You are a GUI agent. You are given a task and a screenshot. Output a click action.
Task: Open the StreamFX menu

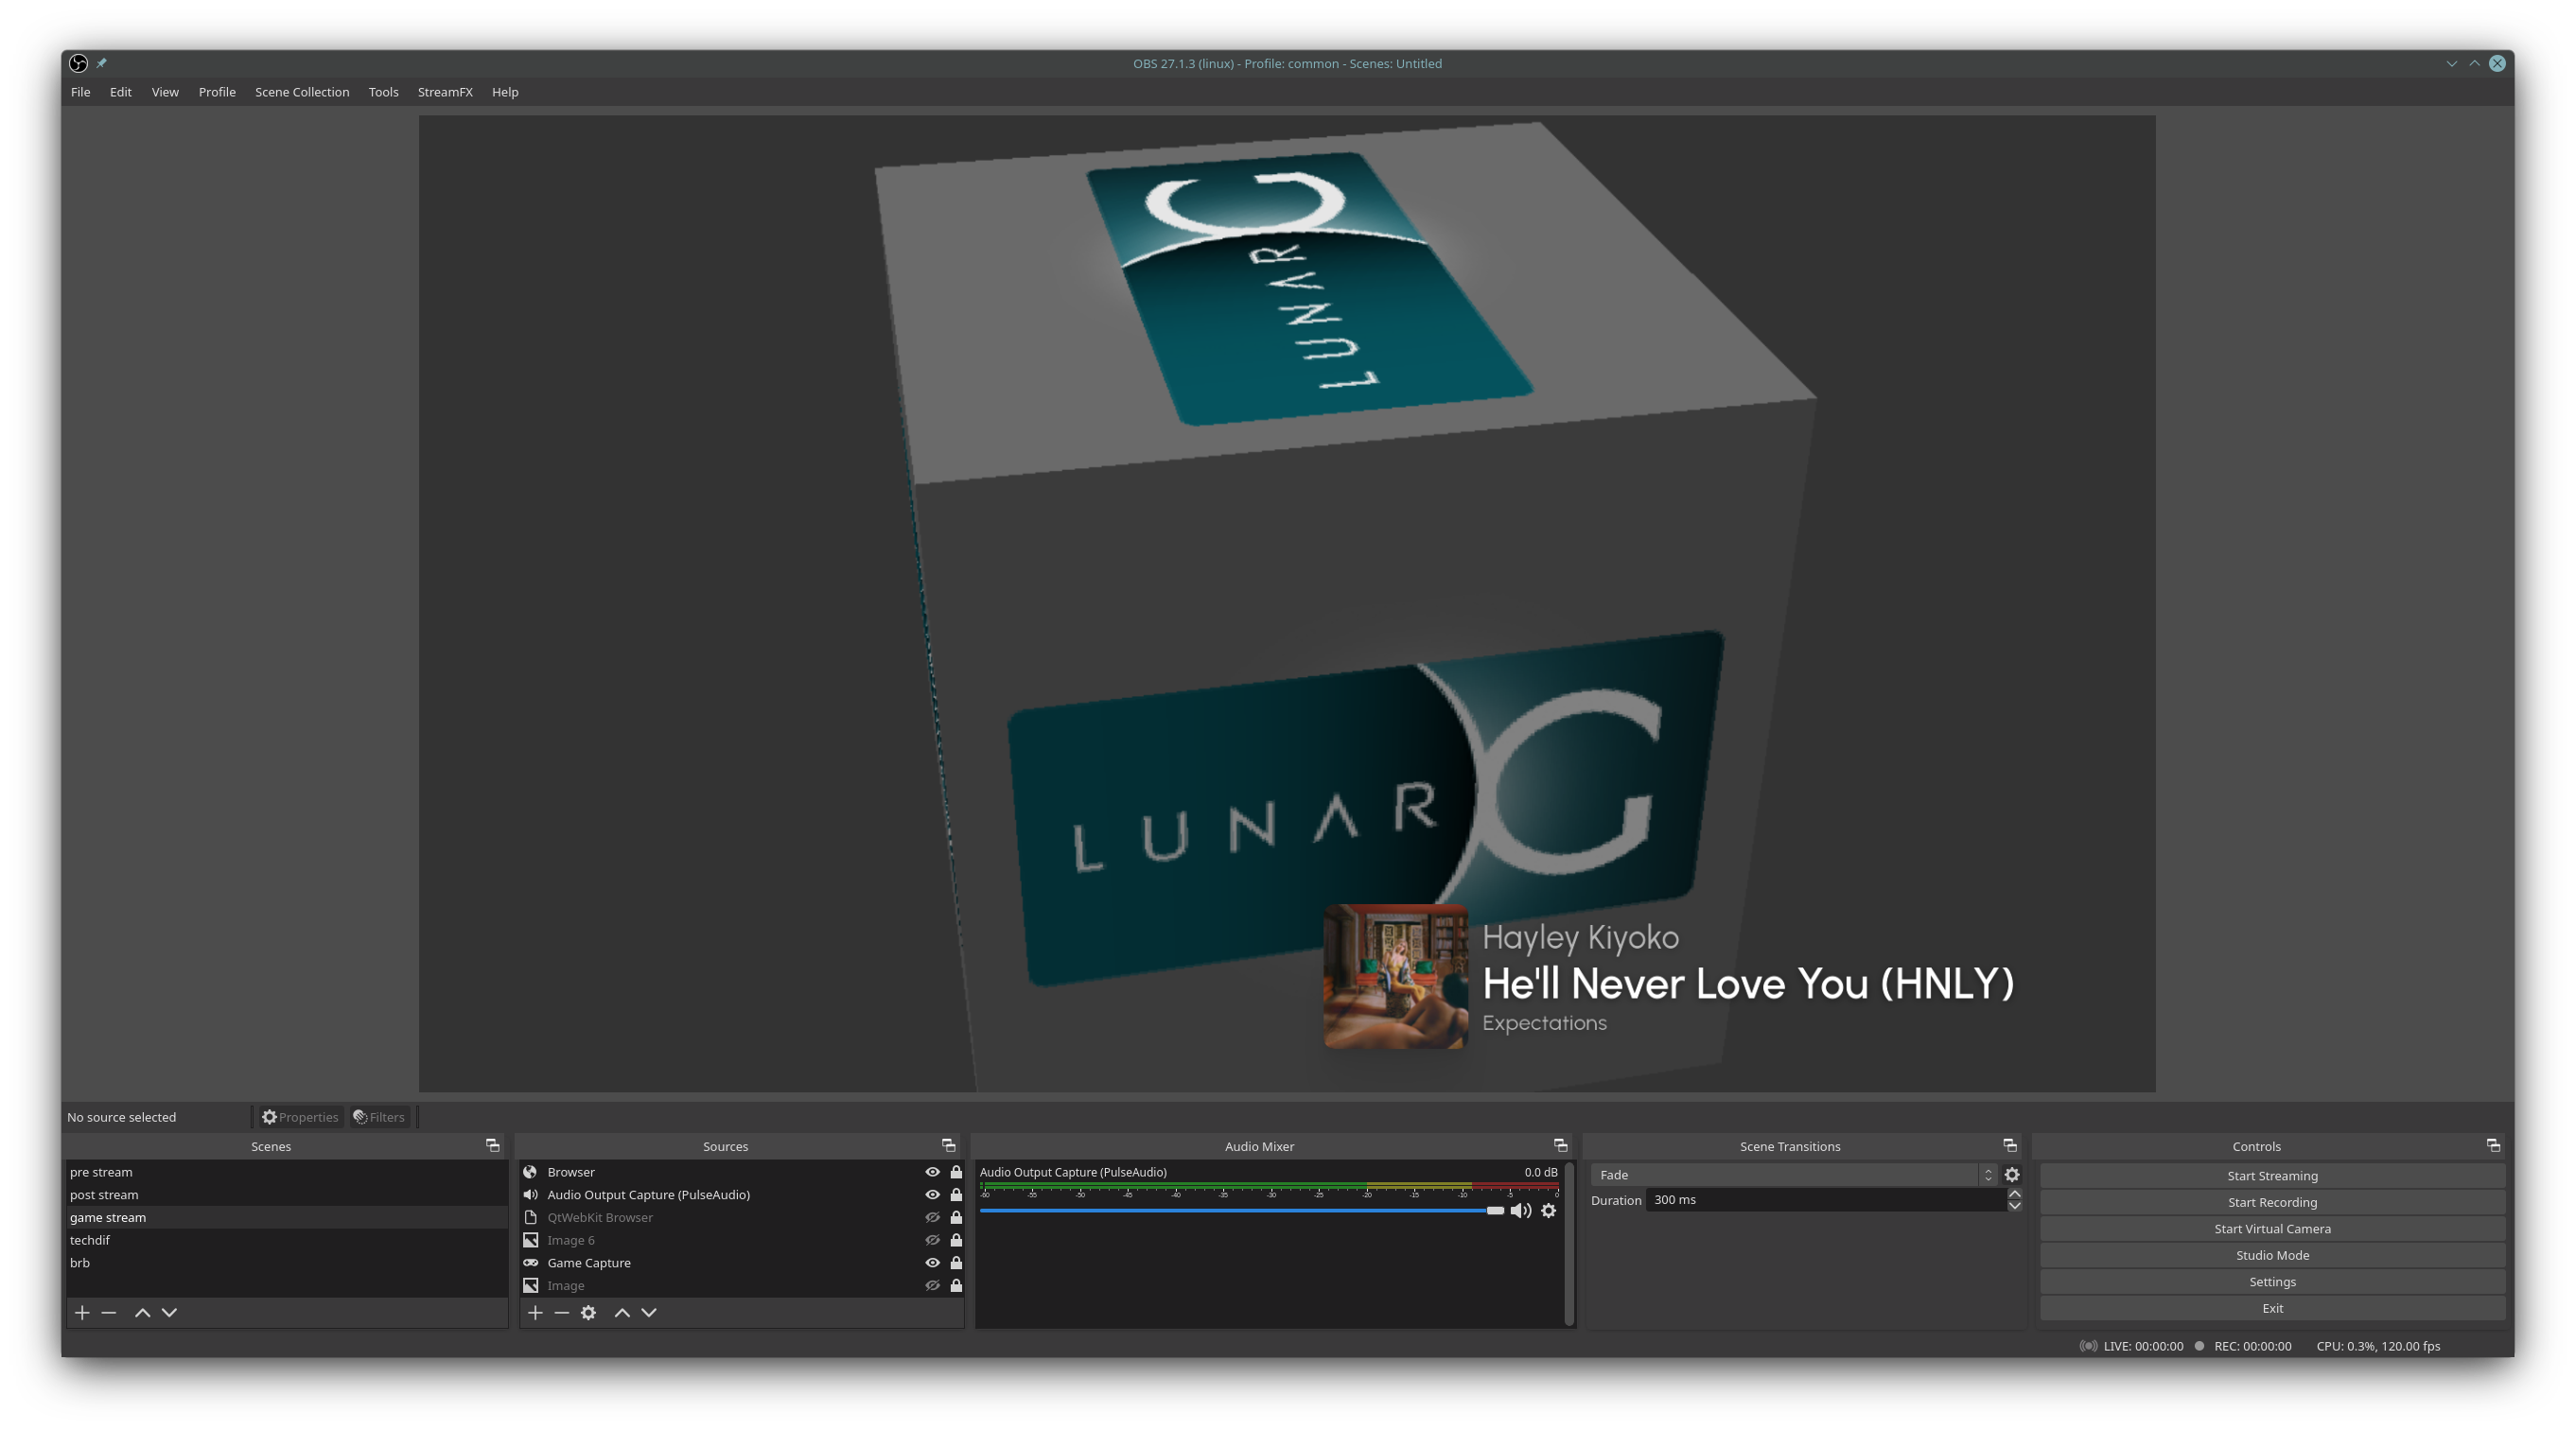tap(445, 92)
